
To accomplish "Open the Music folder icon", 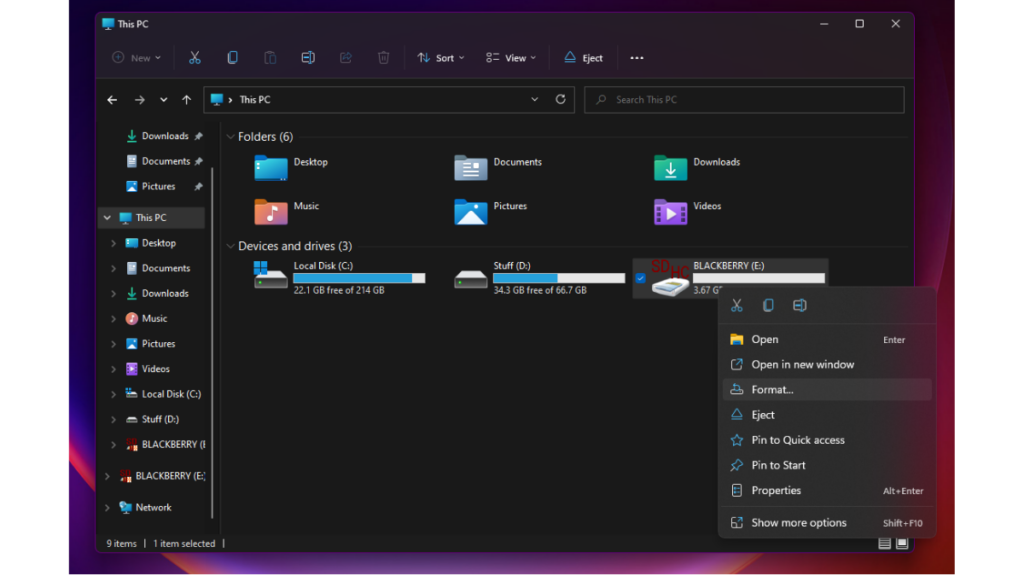I will pyautogui.click(x=271, y=211).
